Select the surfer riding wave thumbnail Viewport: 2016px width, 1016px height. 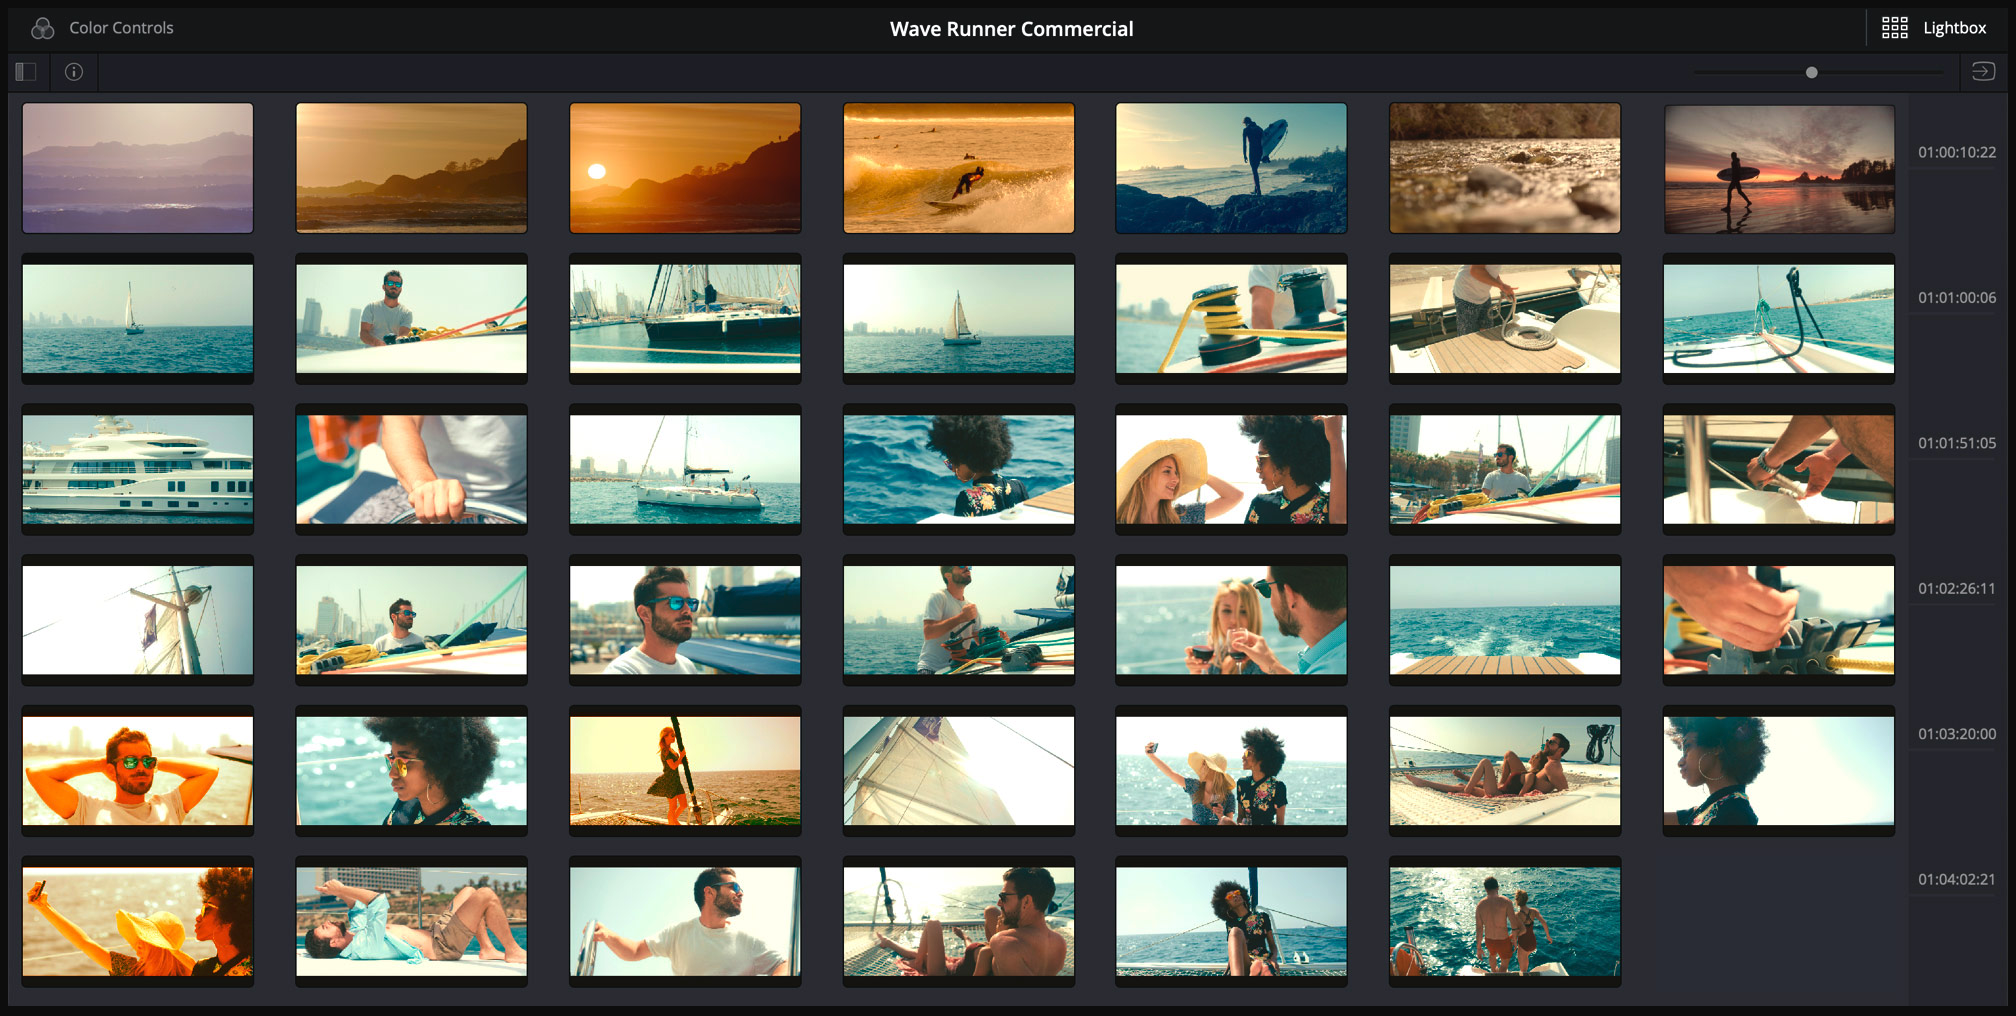(x=958, y=168)
